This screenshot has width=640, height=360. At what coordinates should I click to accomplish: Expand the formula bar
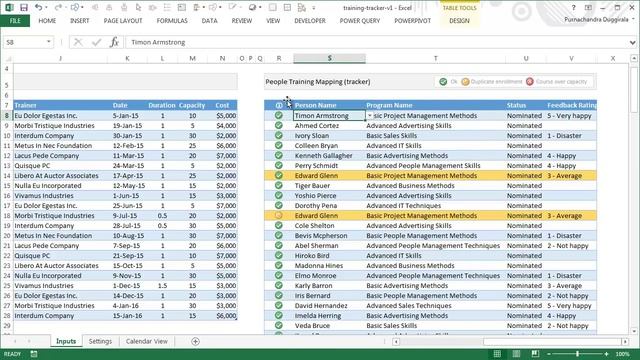click(x=632, y=42)
